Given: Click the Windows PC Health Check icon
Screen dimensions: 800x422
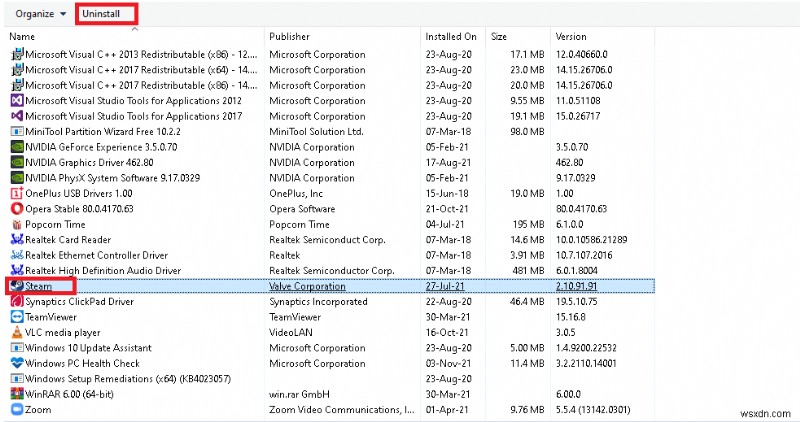Looking at the screenshot, I should pyautogui.click(x=17, y=363).
